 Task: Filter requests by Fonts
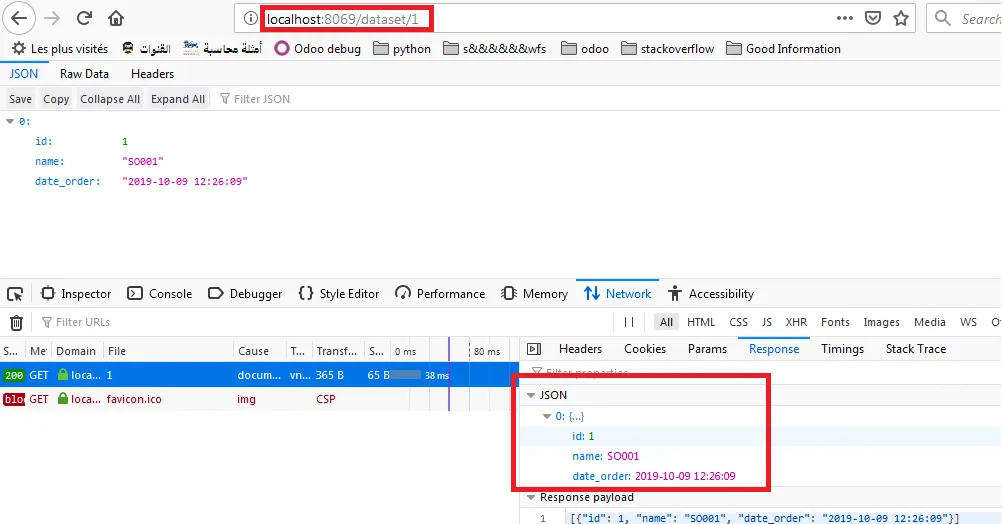click(835, 322)
